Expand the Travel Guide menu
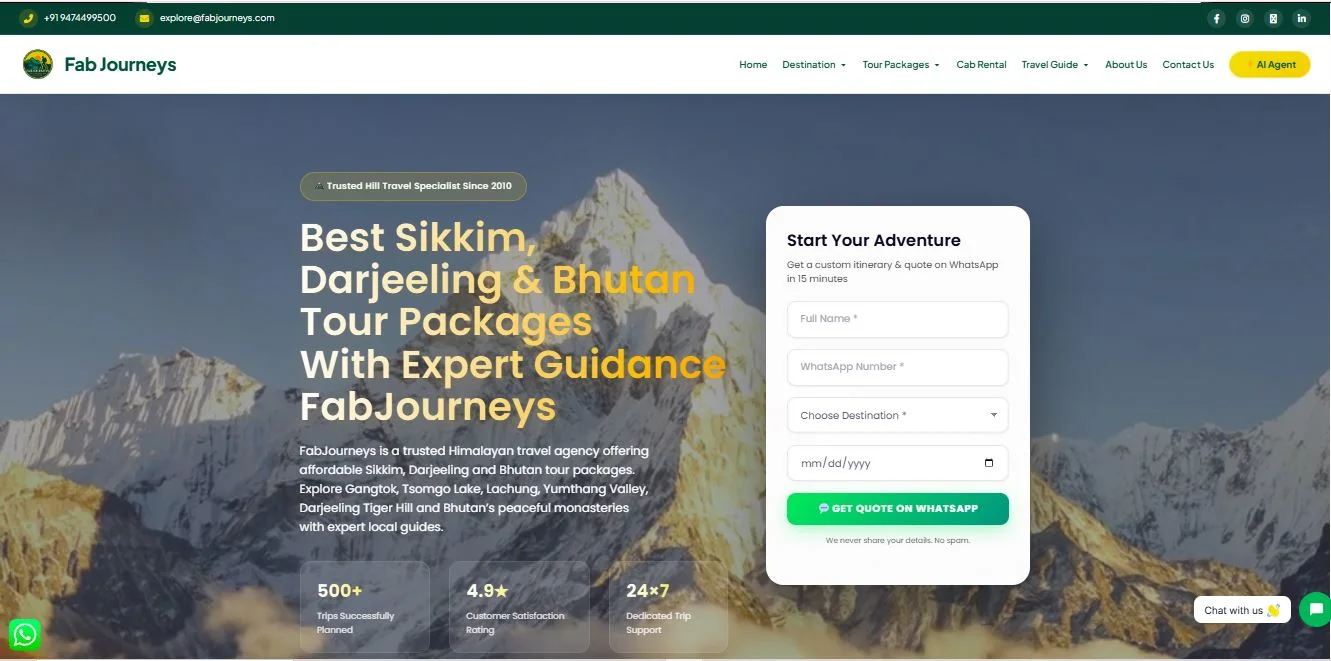Image resolution: width=1331 pixels, height=661 pixels. click(x=1055, y=65)
